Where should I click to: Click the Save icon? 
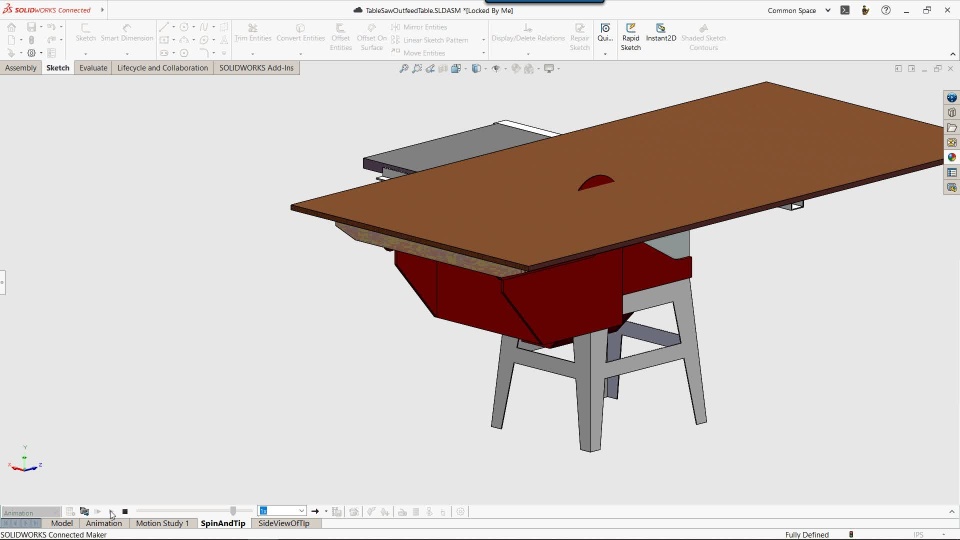[x=31, y=27]
